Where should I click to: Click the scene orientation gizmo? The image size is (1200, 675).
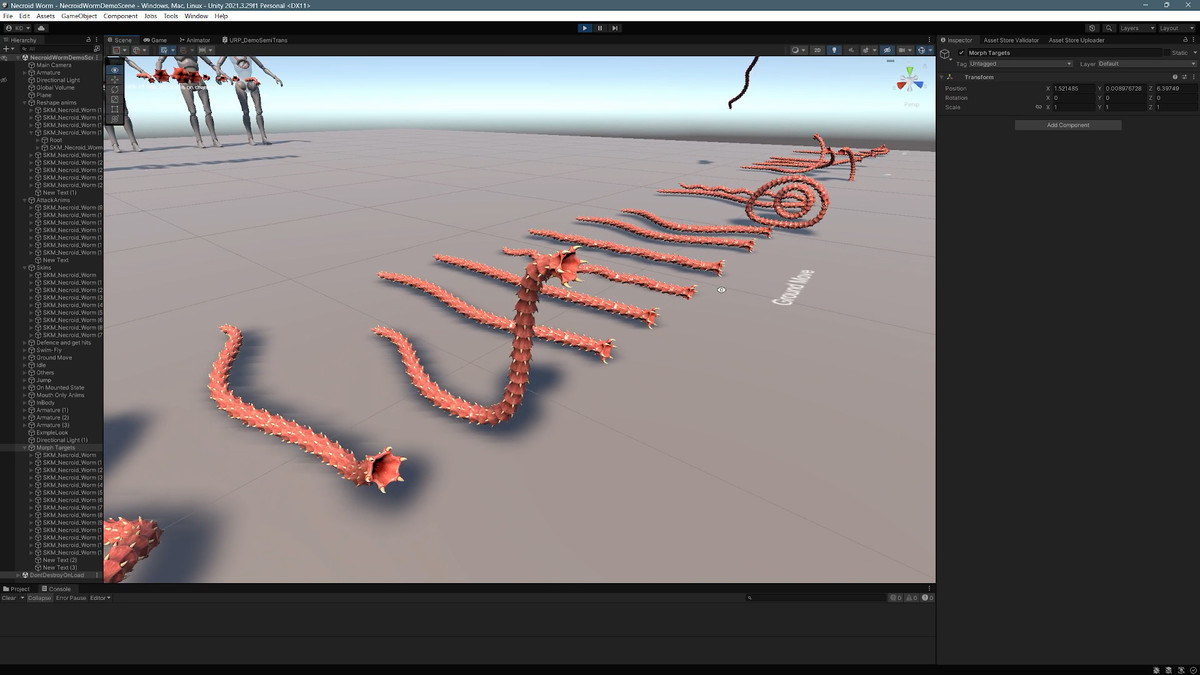click(x=910, y=80)
